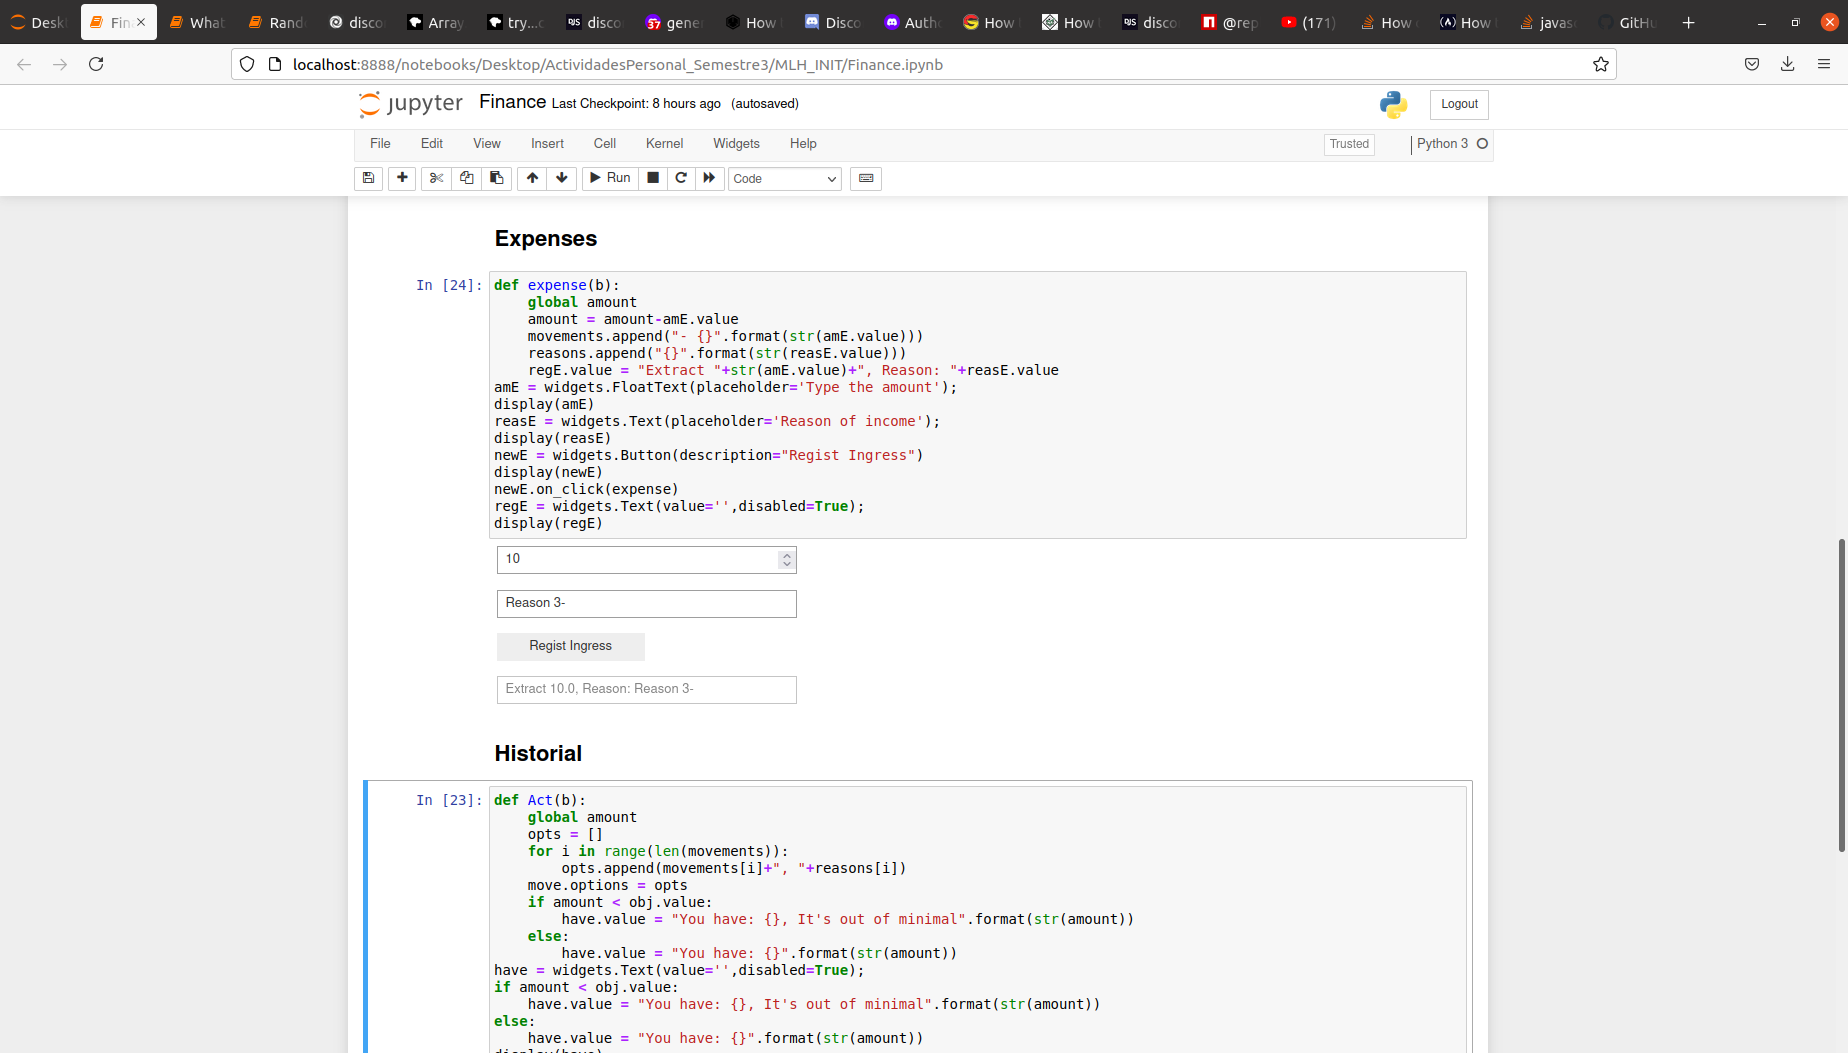Open the tracking protection shield icon
Screen dimensions: 1848x1053
[247, 64]
